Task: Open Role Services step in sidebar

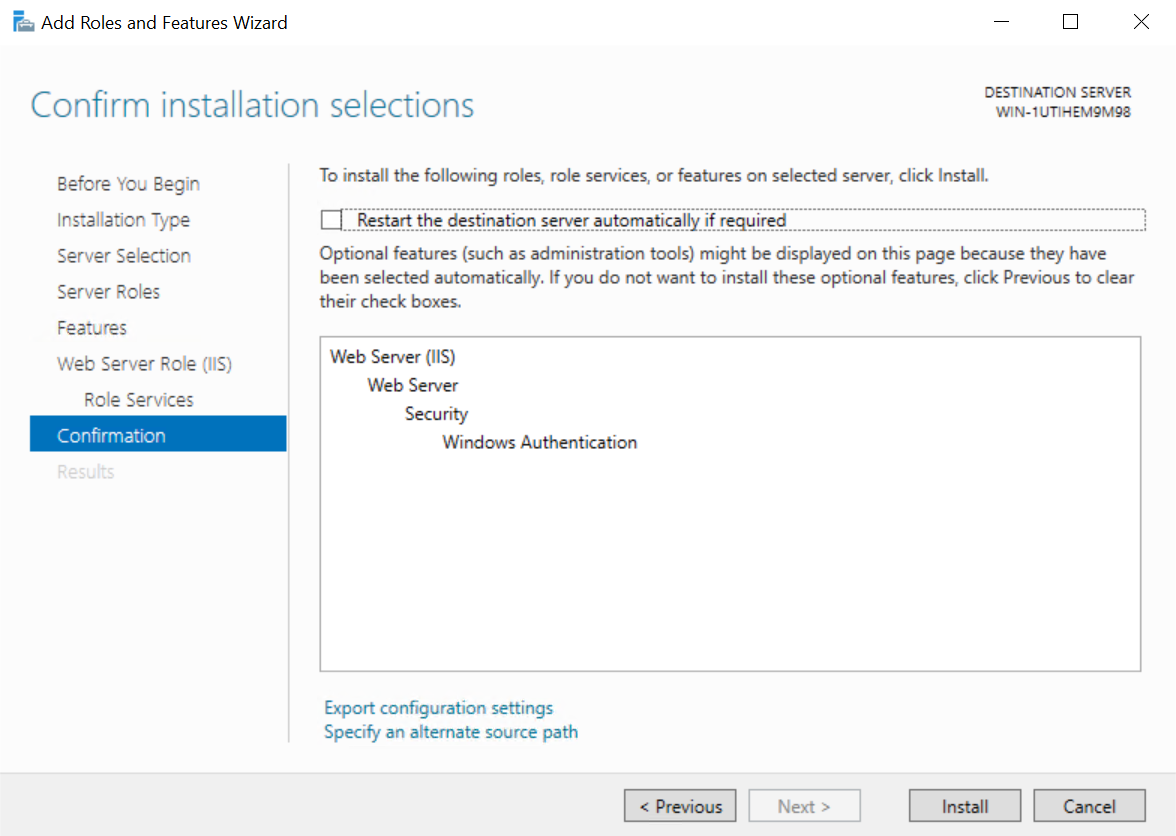Action: tap(139, 400)
